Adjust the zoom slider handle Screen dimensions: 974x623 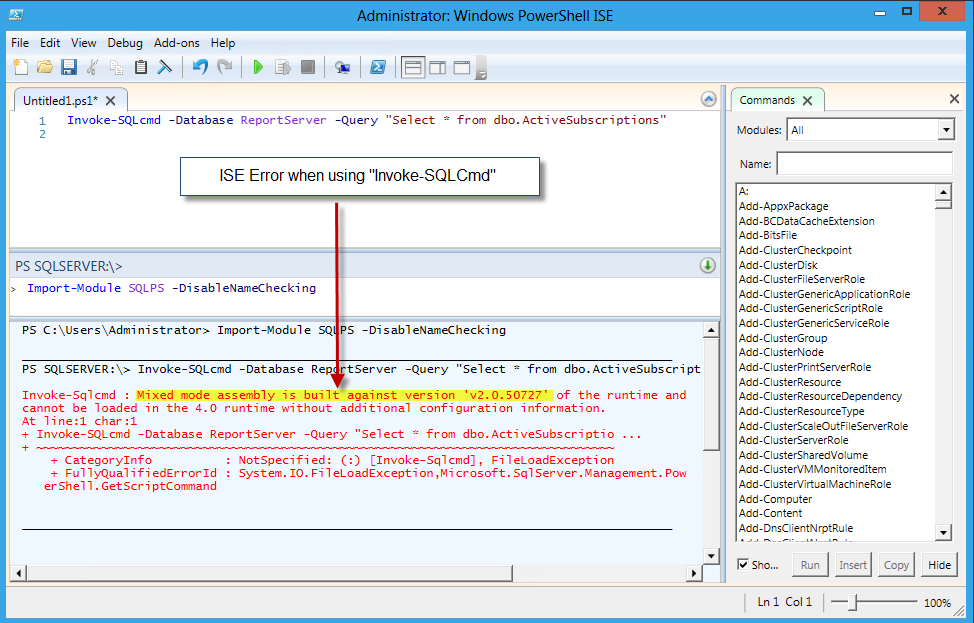pyautogui.click(x=854, y=602)
